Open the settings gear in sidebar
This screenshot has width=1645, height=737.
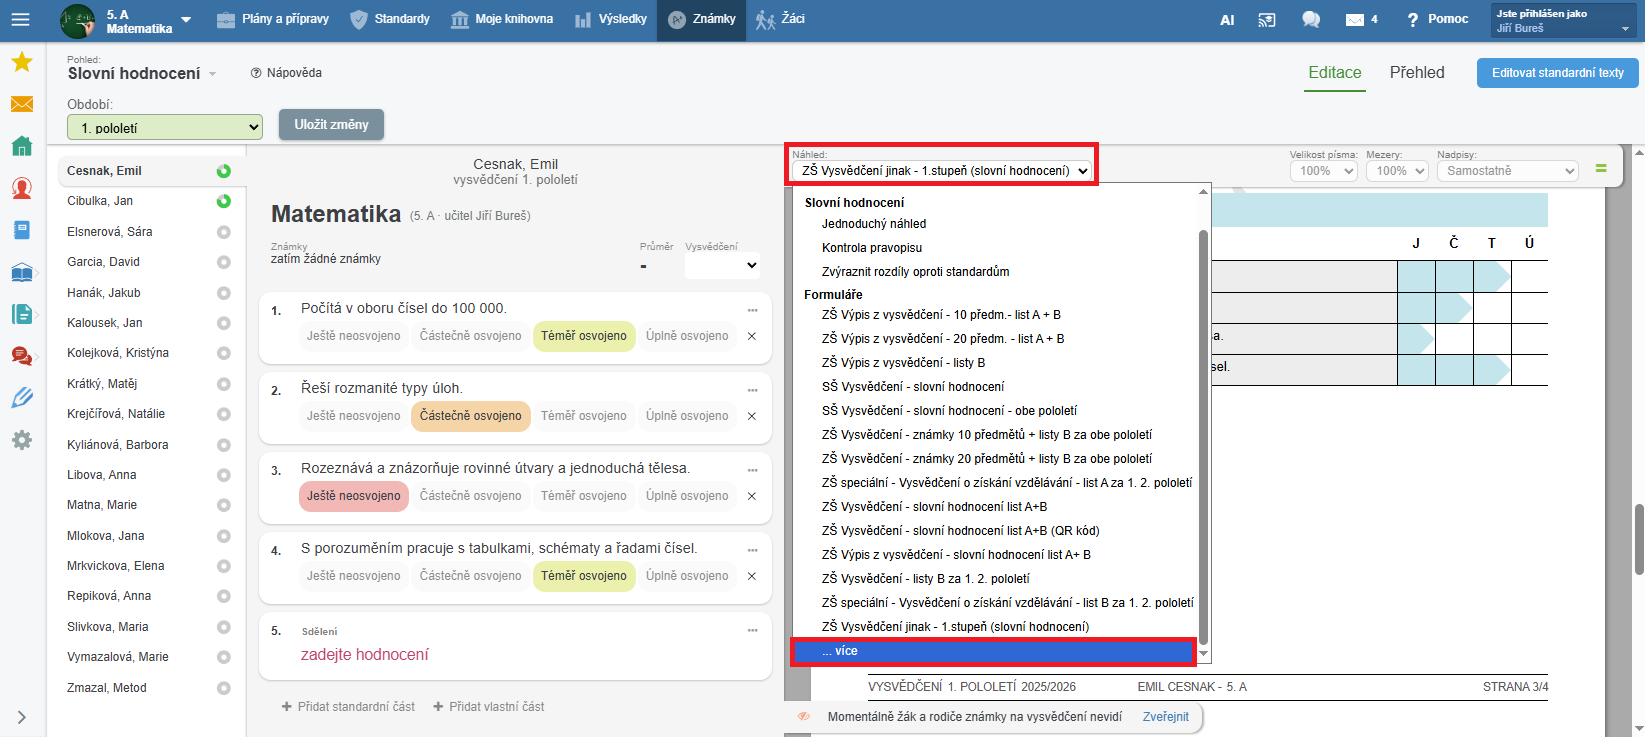point(22,441)
